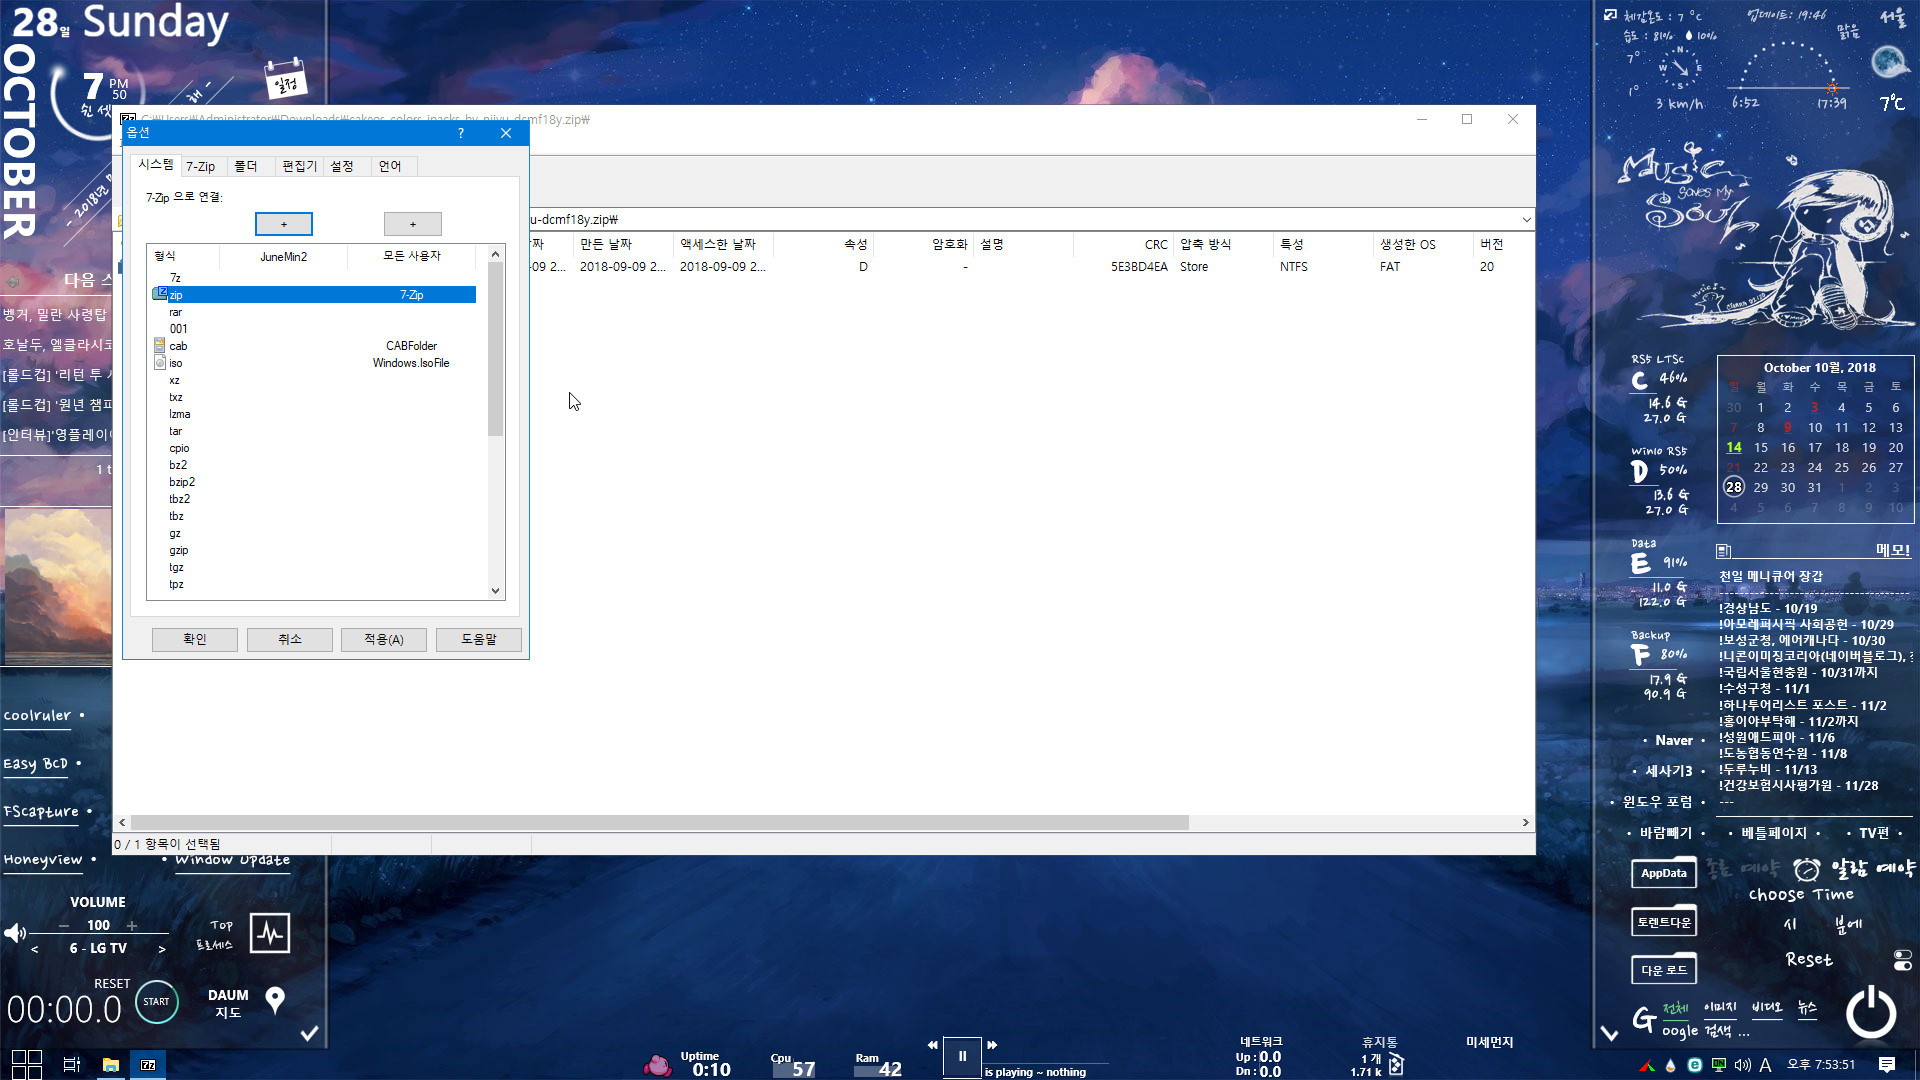Select the rar format row
The image size is (1920, 1080).
[313, 312]
